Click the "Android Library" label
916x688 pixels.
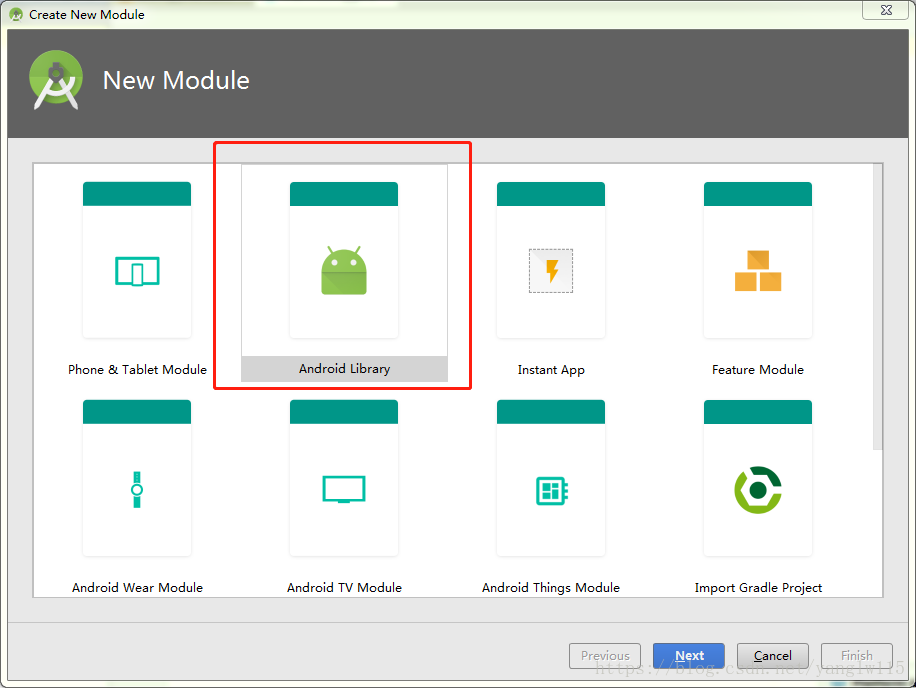345,369
